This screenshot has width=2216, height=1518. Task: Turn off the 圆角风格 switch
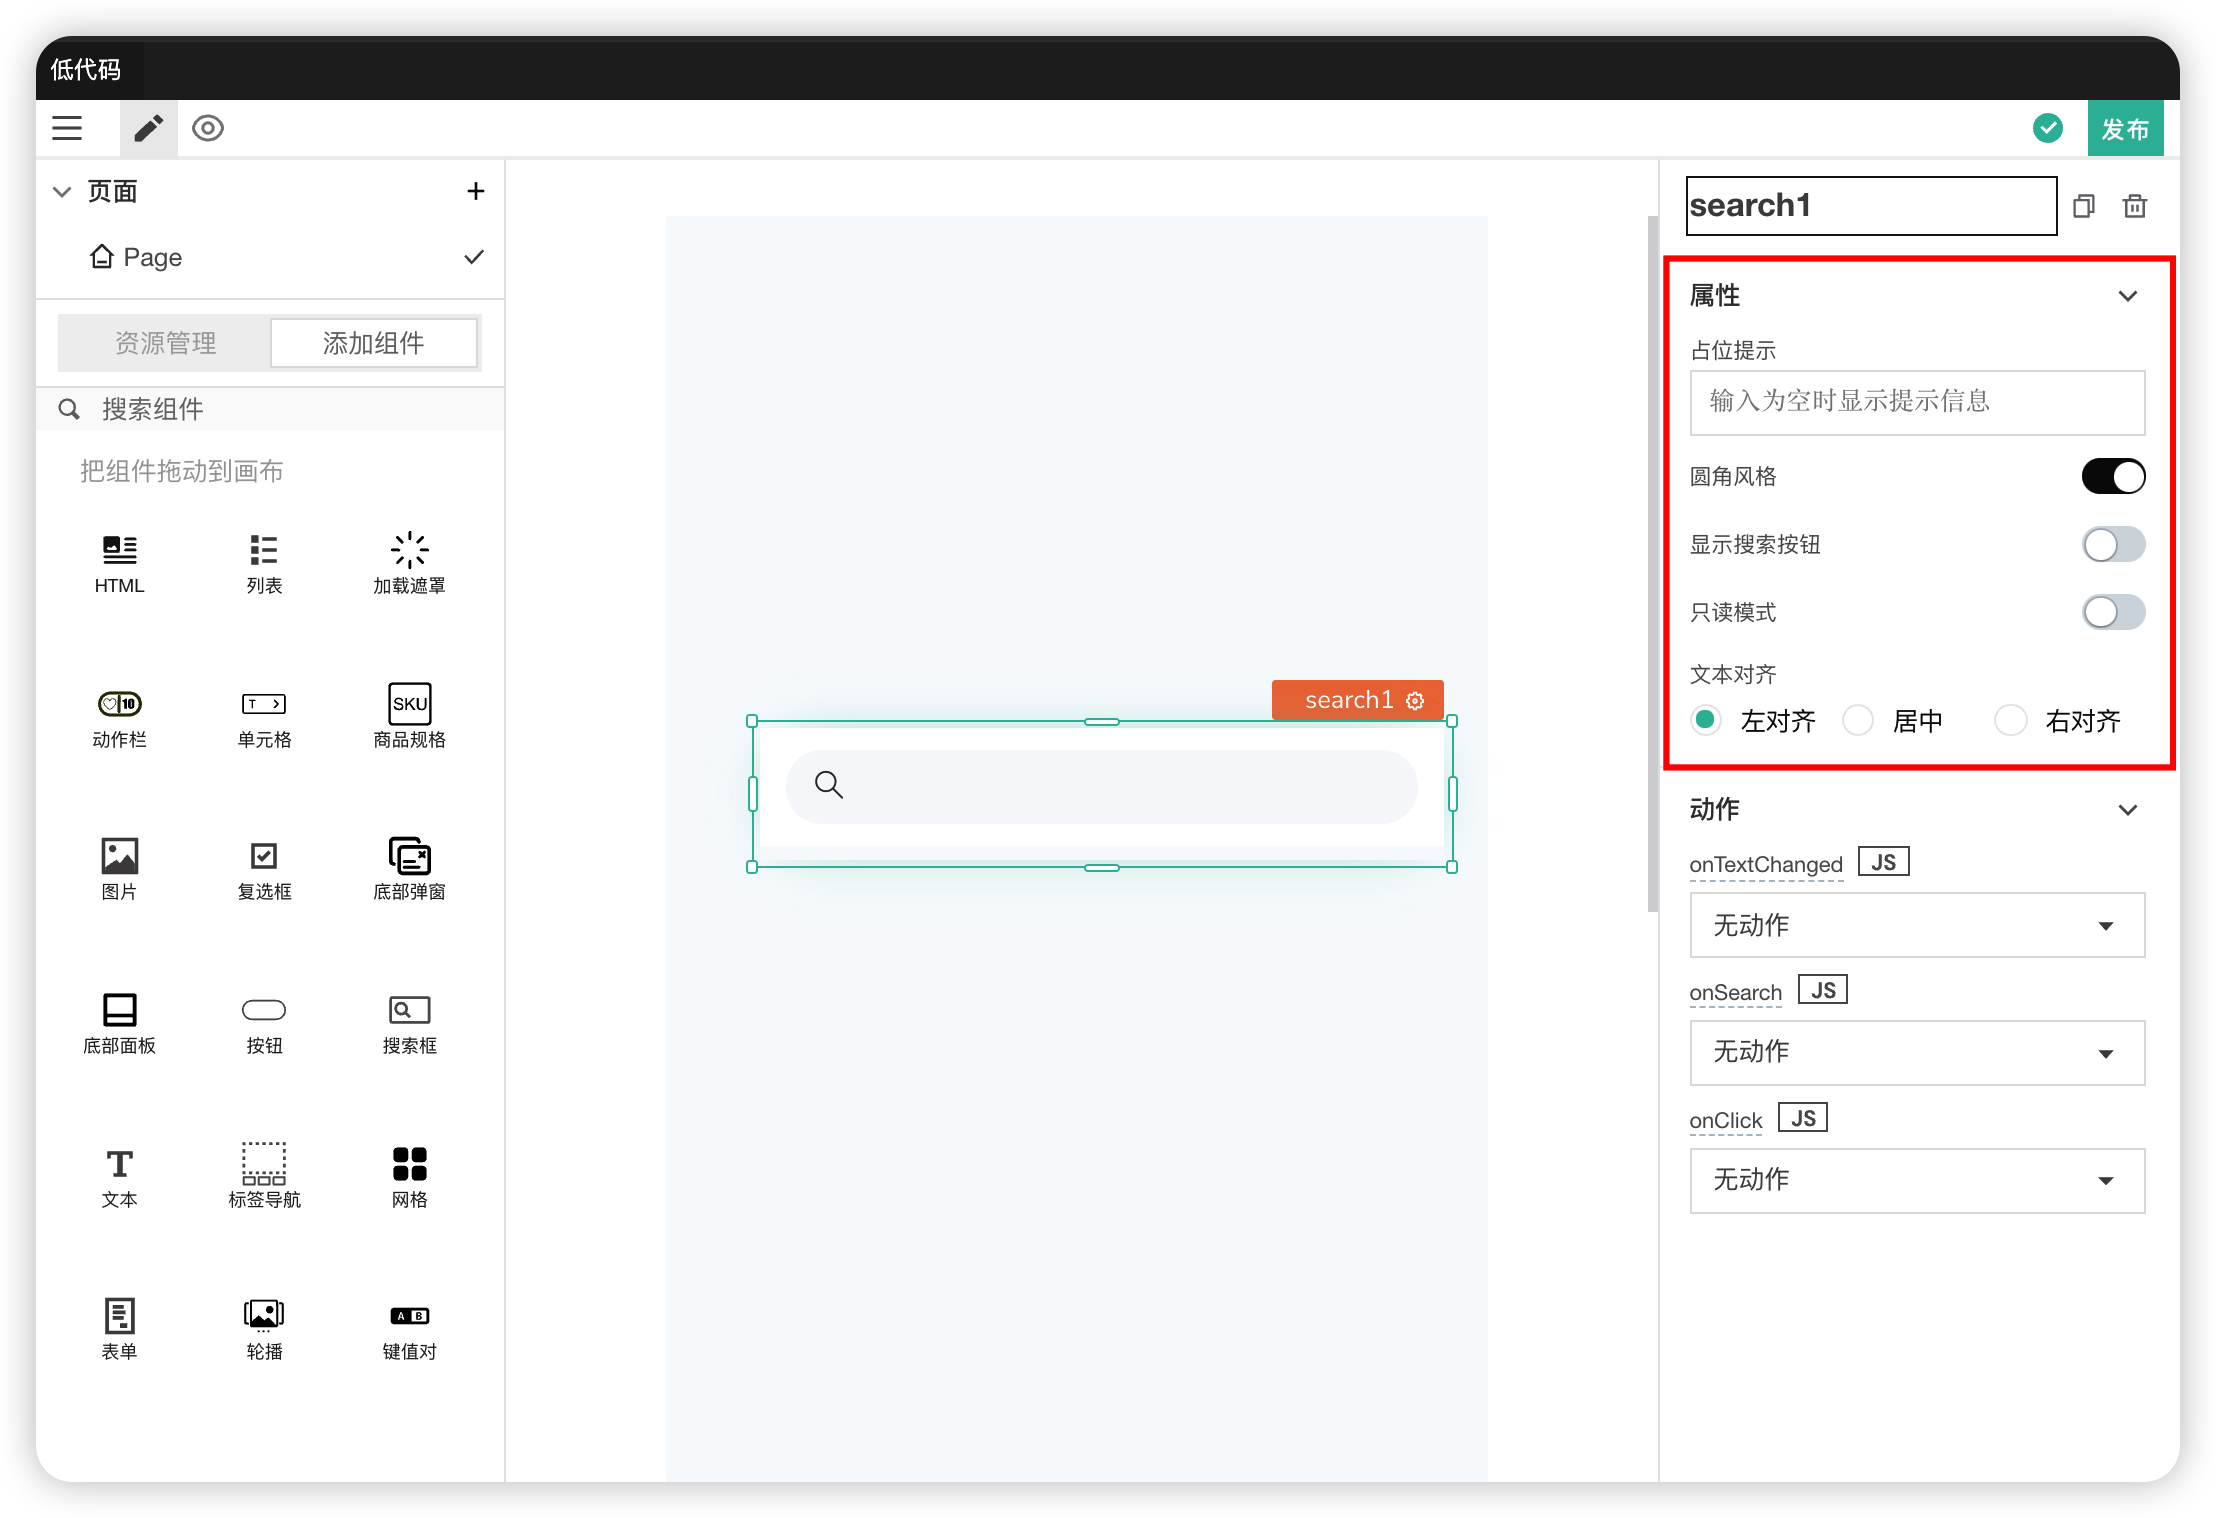2113,477
